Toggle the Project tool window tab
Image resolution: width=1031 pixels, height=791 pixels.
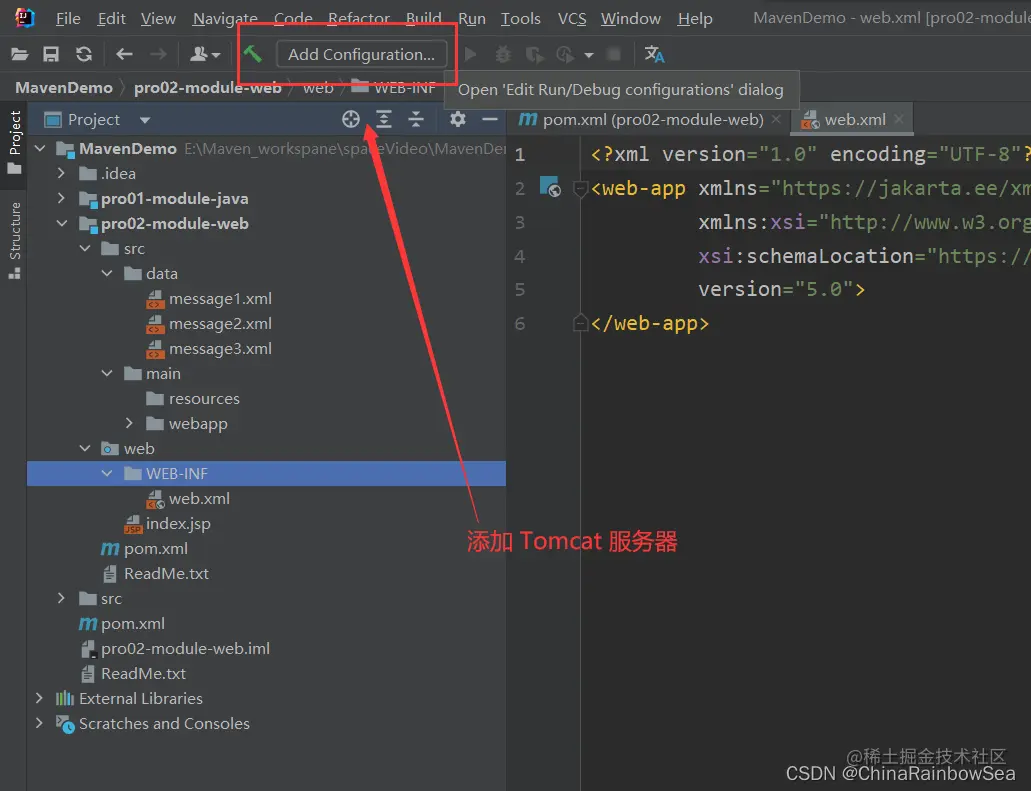pos(14,142)
